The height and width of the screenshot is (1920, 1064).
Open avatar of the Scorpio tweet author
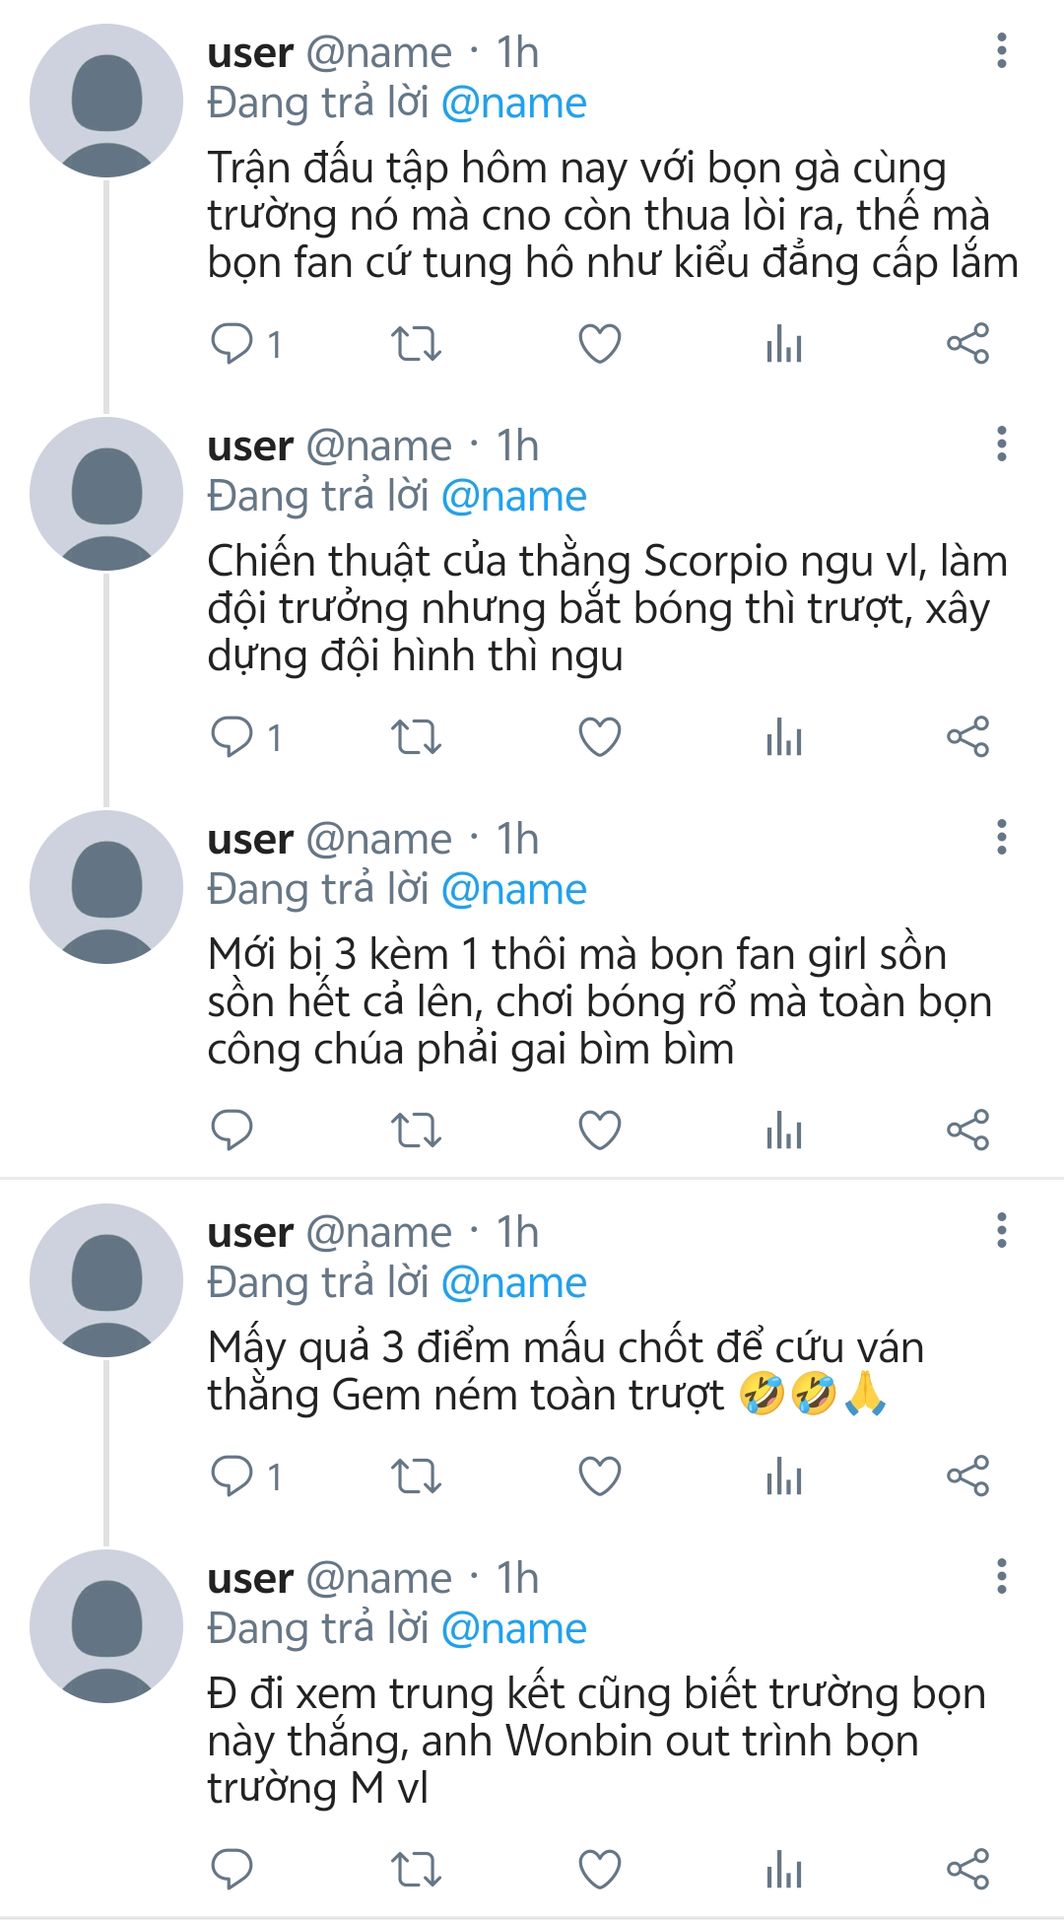[x=106, y=493]
